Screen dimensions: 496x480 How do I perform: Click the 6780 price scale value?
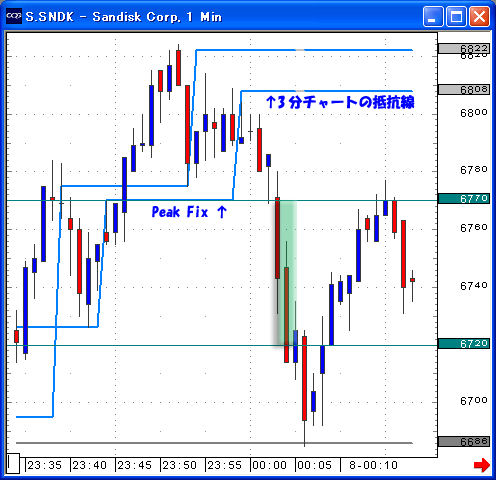click(474, 170)
